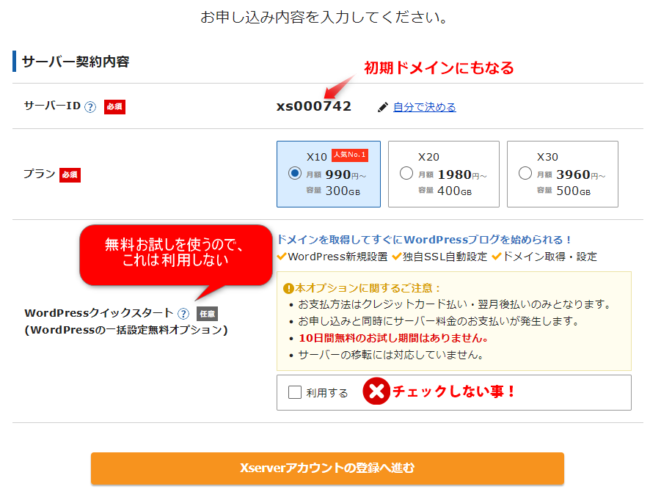Screen dimensions: 650x500
Task: Open the 自分で決める link to set server ID
Action: point(424,107)
